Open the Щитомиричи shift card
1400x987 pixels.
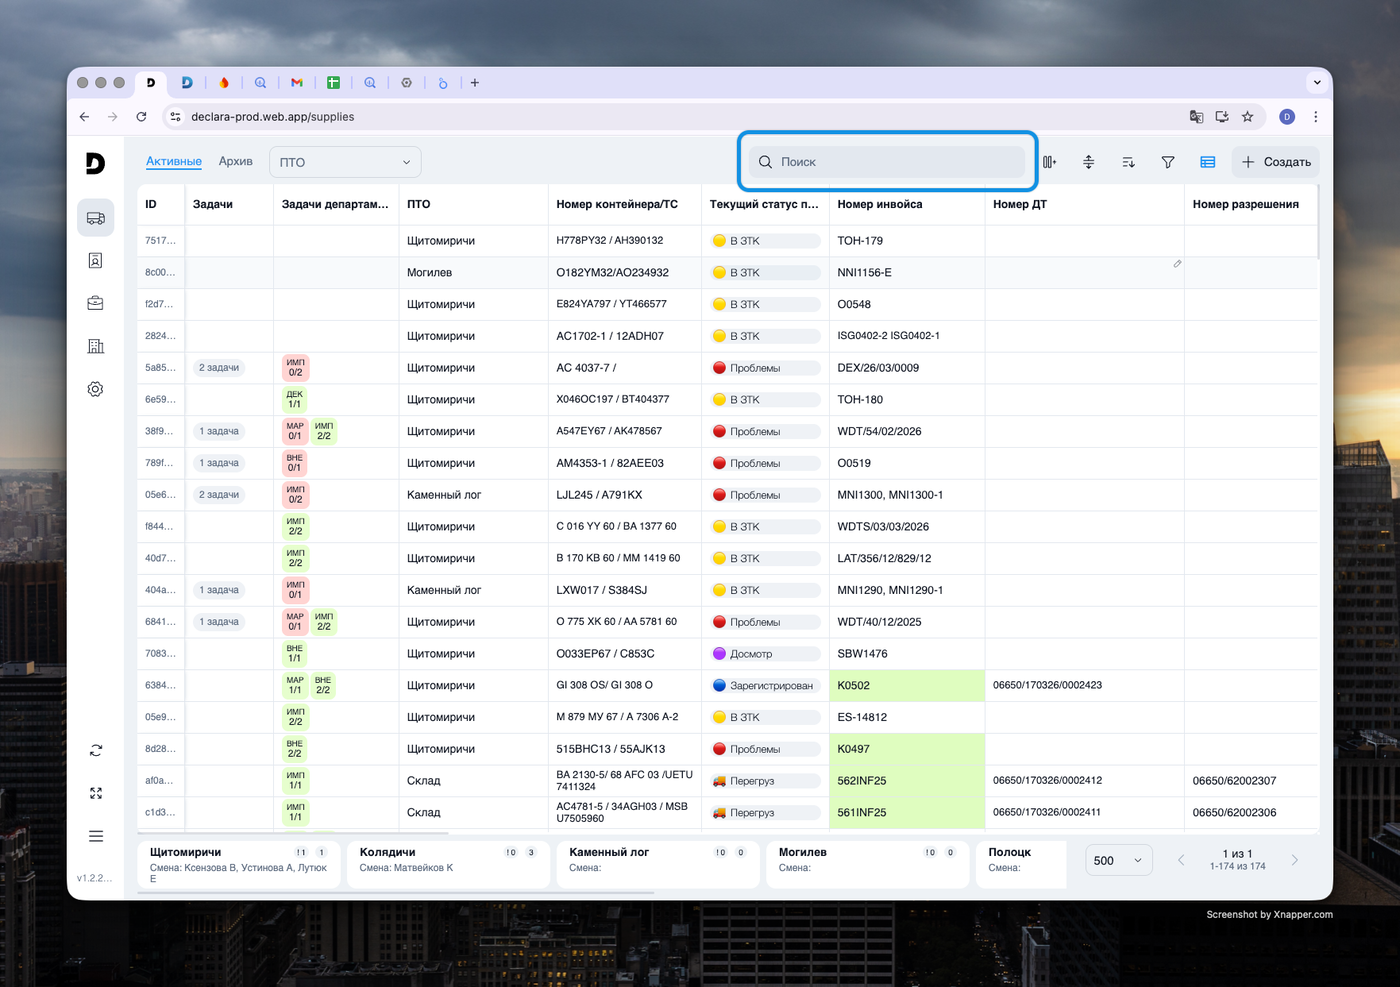[x=239, y=864]
